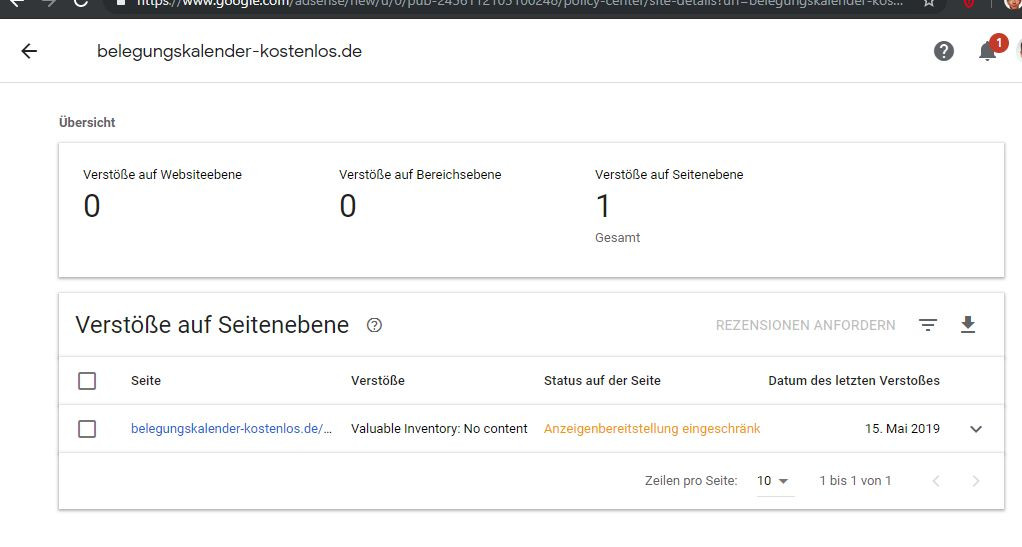Download the page-level violations list
The height and width of the screenshot is (547, 1022).
[967, 325]
